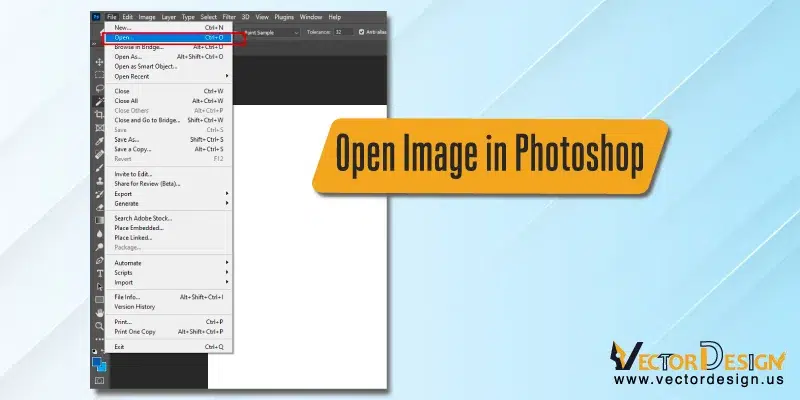Expand the Generate submenu
The height and width of the screenshot is (400, 800).
(169, 204)
